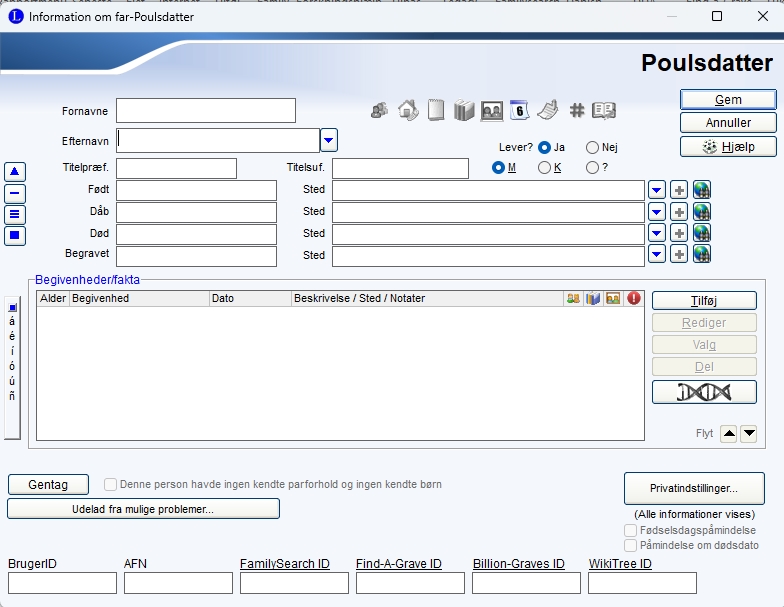784x607 pixels.
Task: Expand the Efternavn dropdown list
Action: [x=329, y=139]
